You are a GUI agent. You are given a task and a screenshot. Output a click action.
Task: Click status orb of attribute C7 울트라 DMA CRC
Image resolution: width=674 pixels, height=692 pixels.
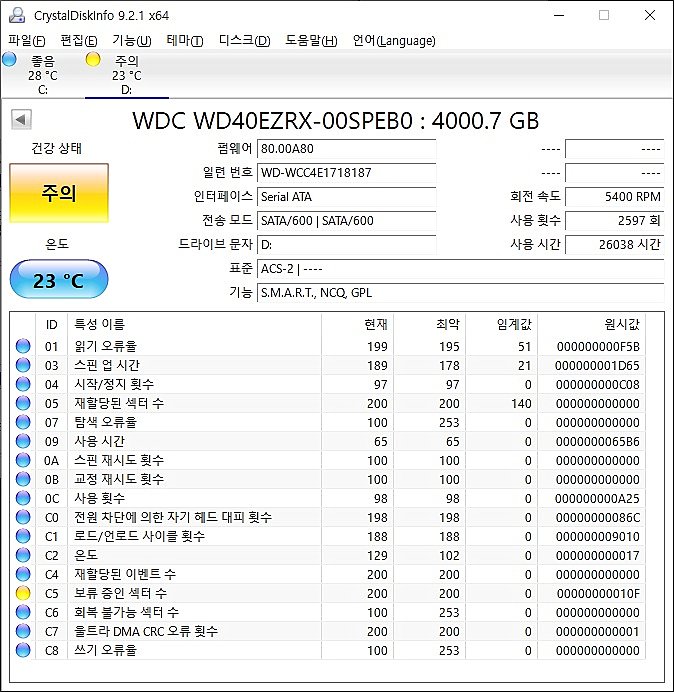tap(23, 631)
